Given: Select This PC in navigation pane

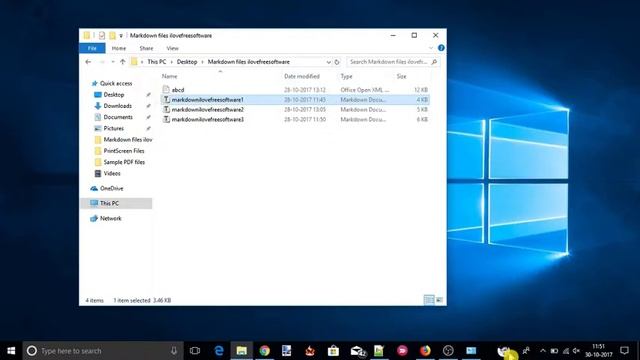Looking at the screenshot, I should coord(116,203).
